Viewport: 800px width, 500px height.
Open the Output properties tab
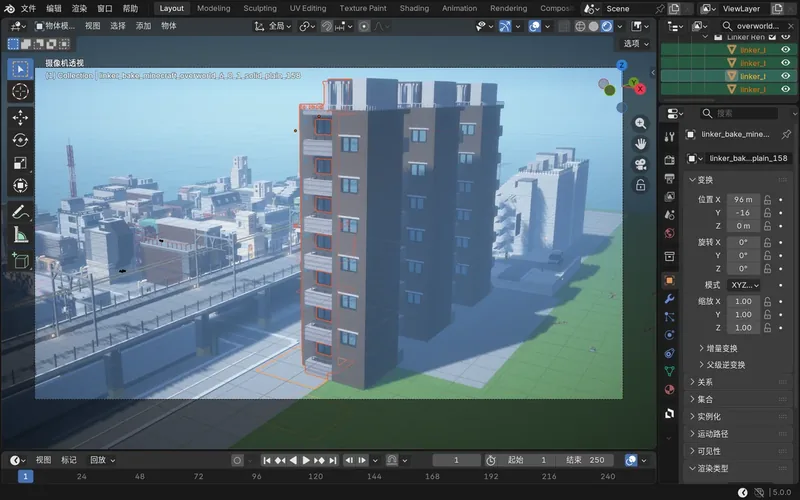pos(669,179)
